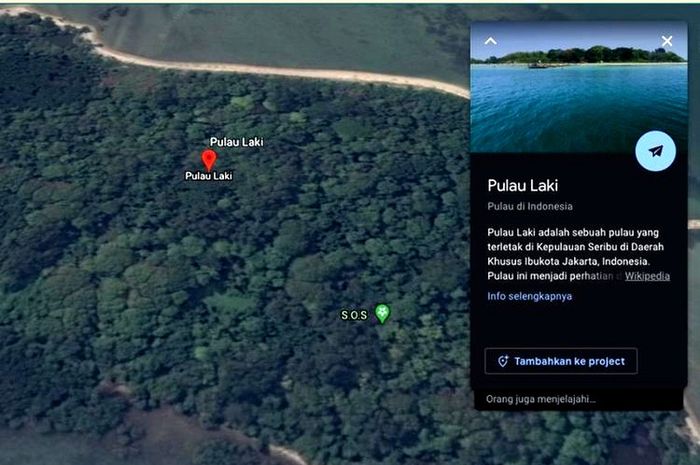Screen dimensions: 700x465
Task: Click the Pulau Laki title in the card
Action: pos(522,185)
